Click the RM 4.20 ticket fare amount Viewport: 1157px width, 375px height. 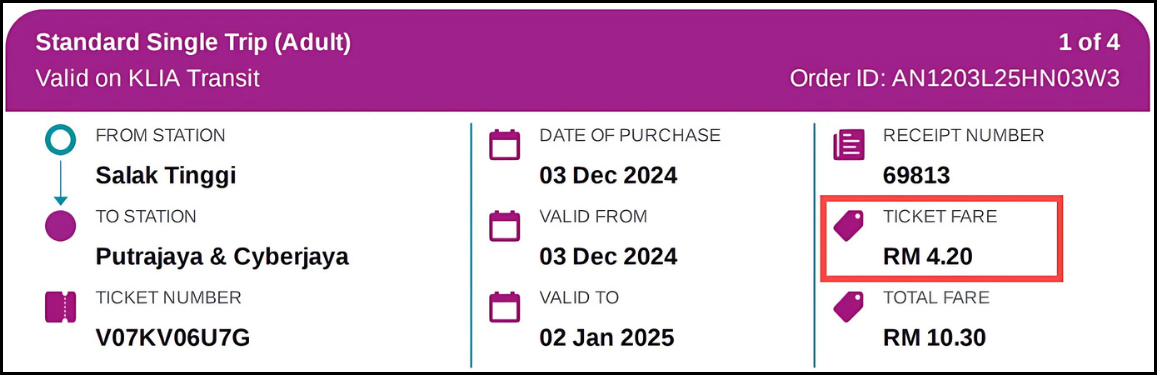coord(928,257)
